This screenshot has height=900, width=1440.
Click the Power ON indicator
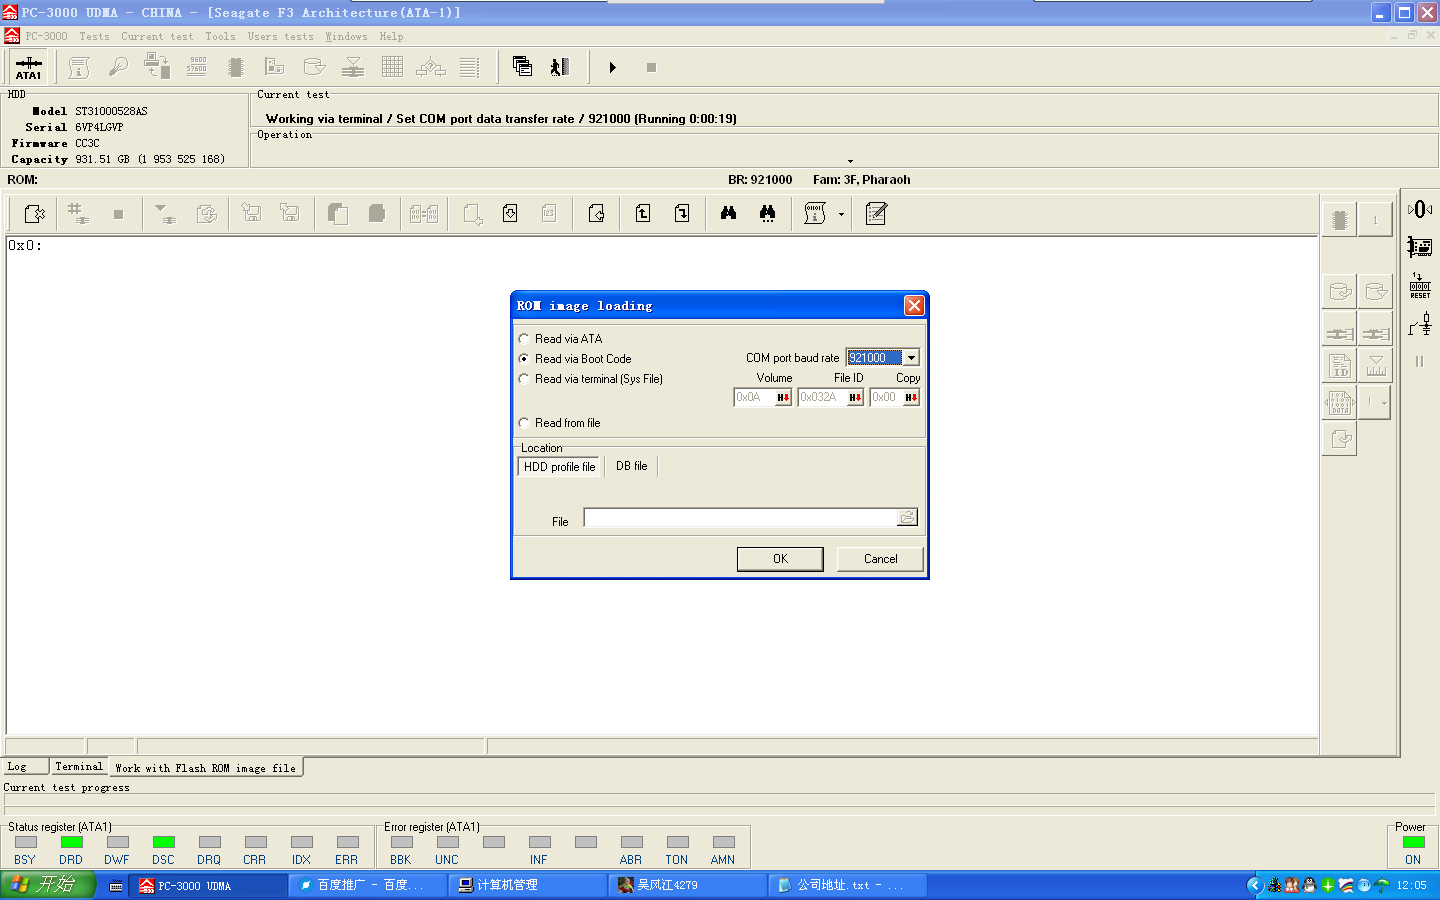1413,843
